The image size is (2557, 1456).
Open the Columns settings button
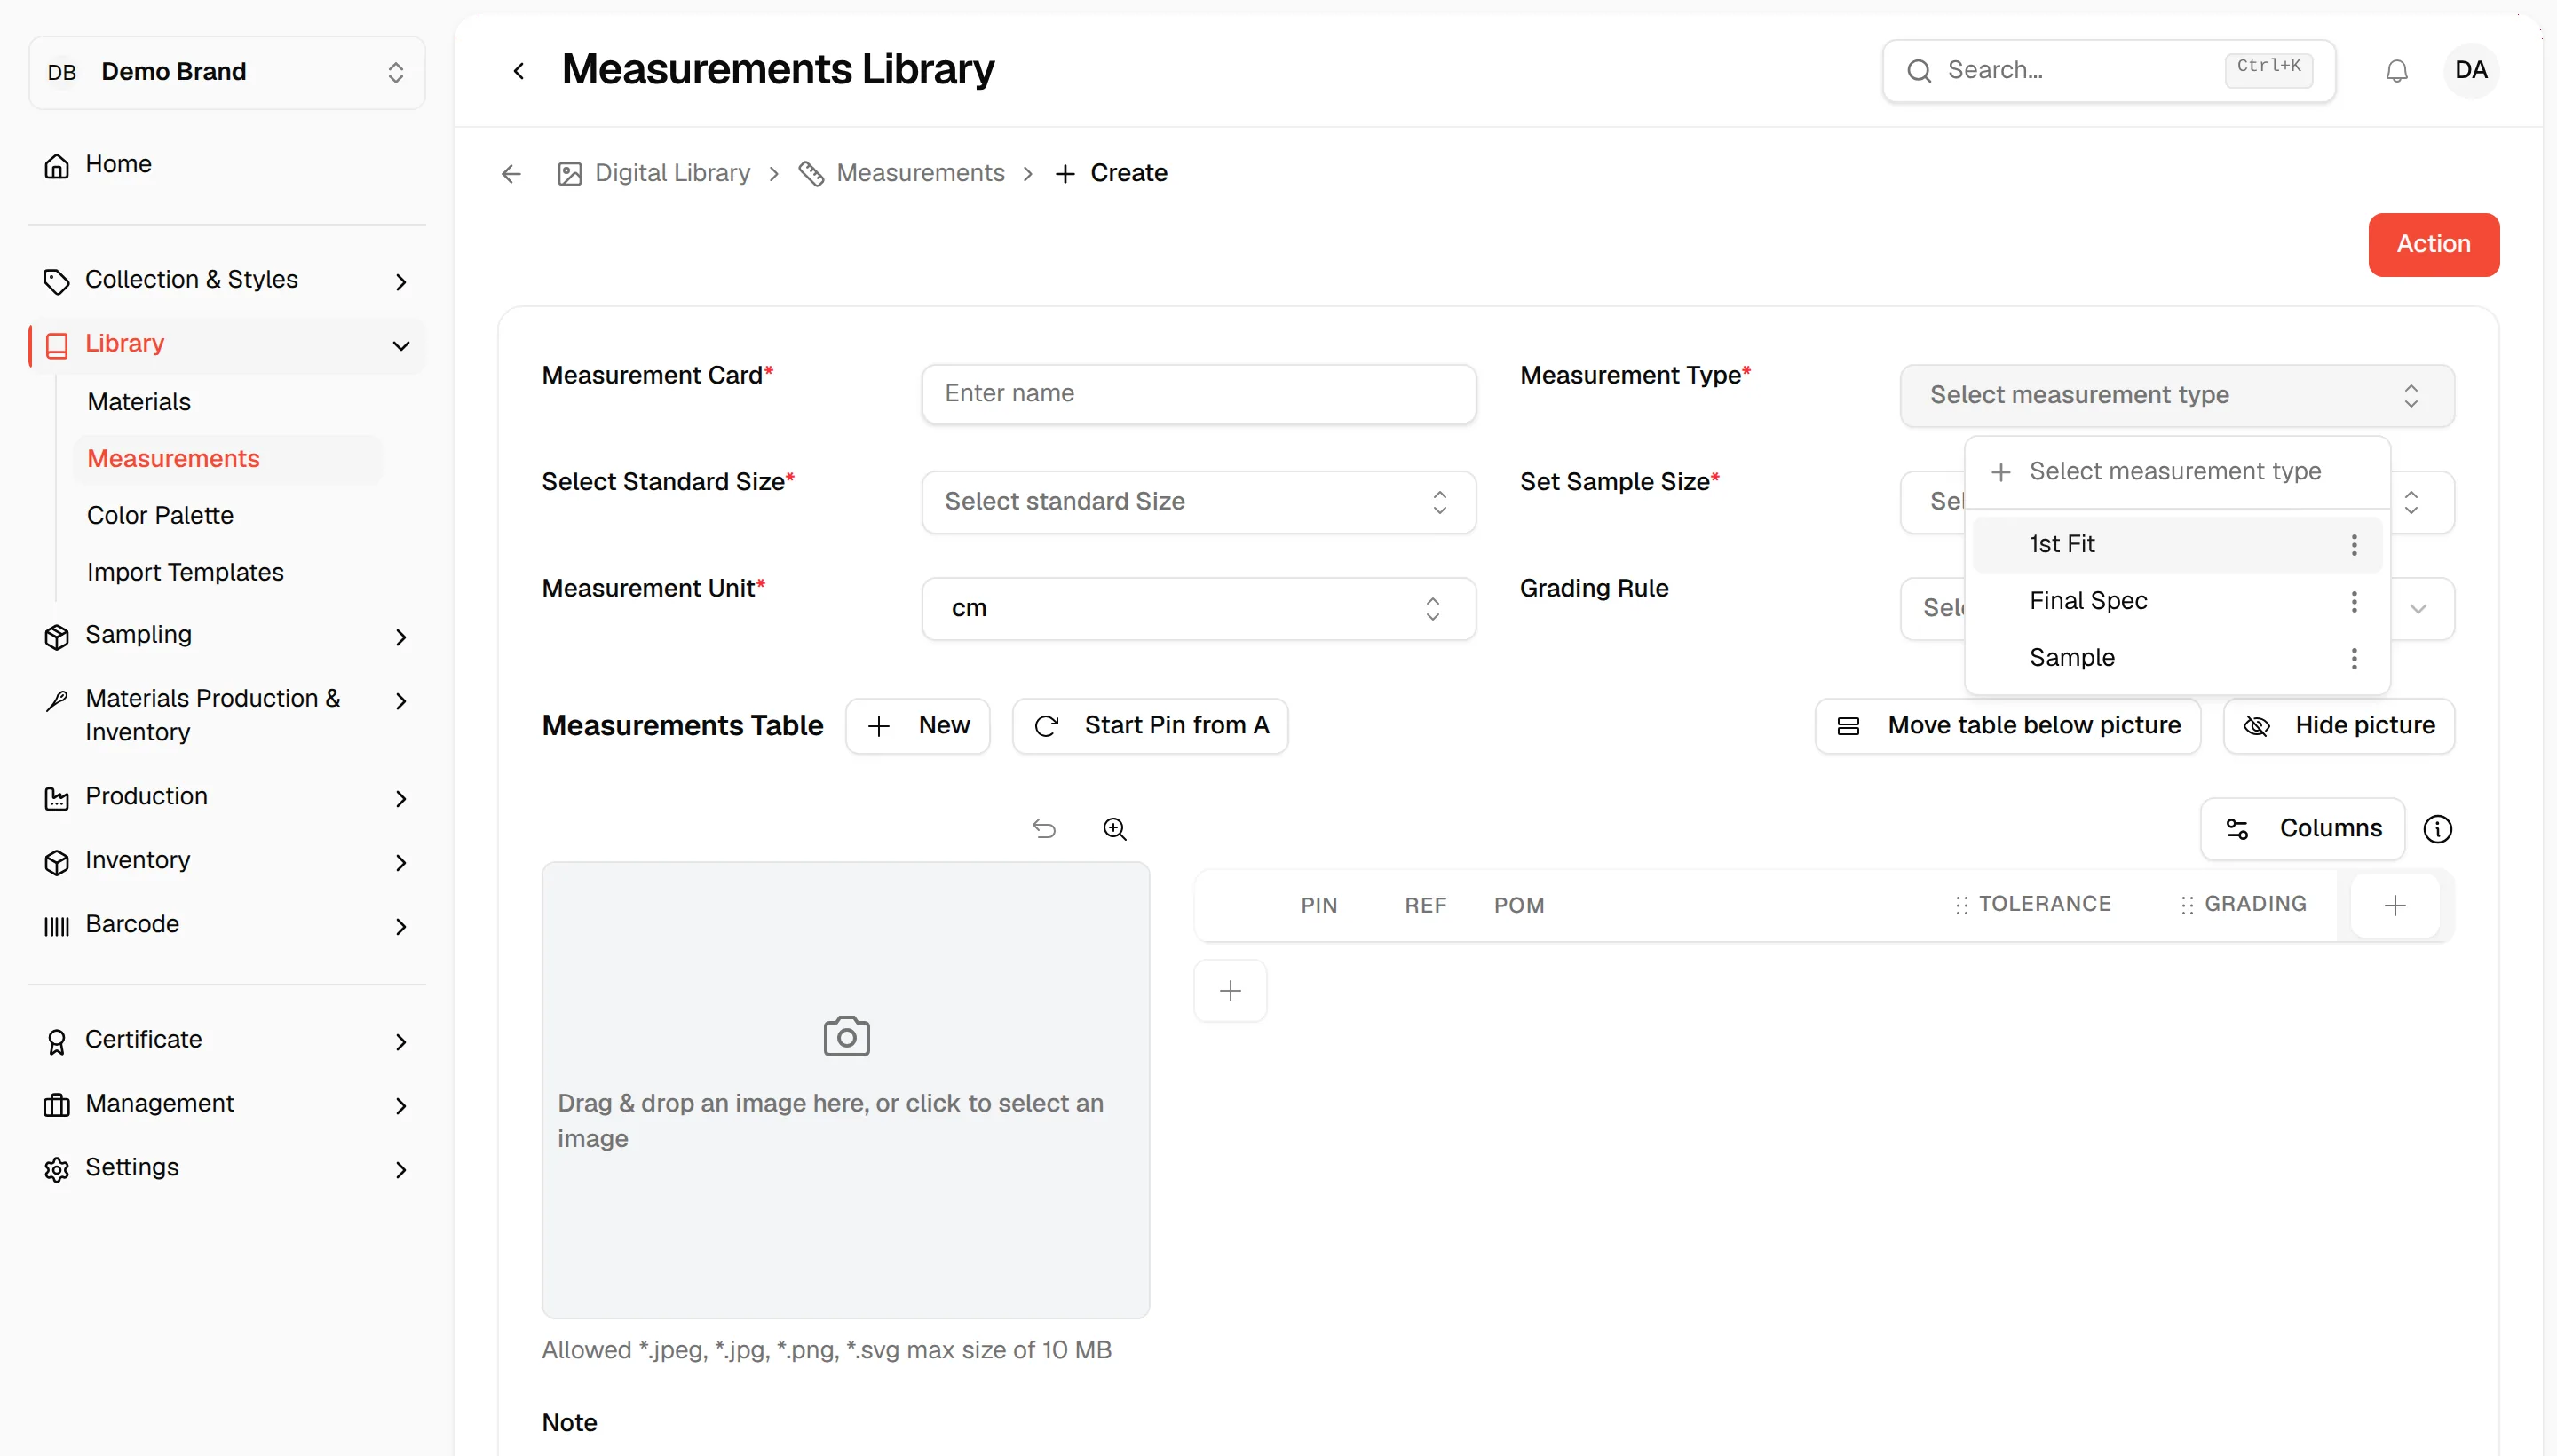[2302, 829]
